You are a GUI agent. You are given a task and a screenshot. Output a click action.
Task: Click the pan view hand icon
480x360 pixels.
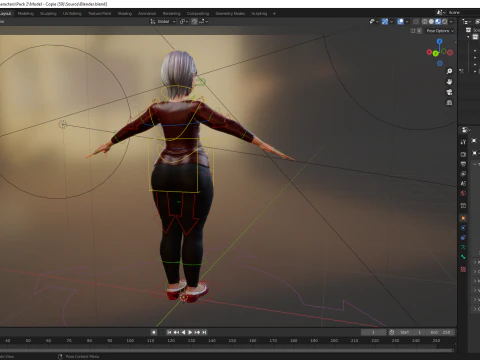coord(449,82)
